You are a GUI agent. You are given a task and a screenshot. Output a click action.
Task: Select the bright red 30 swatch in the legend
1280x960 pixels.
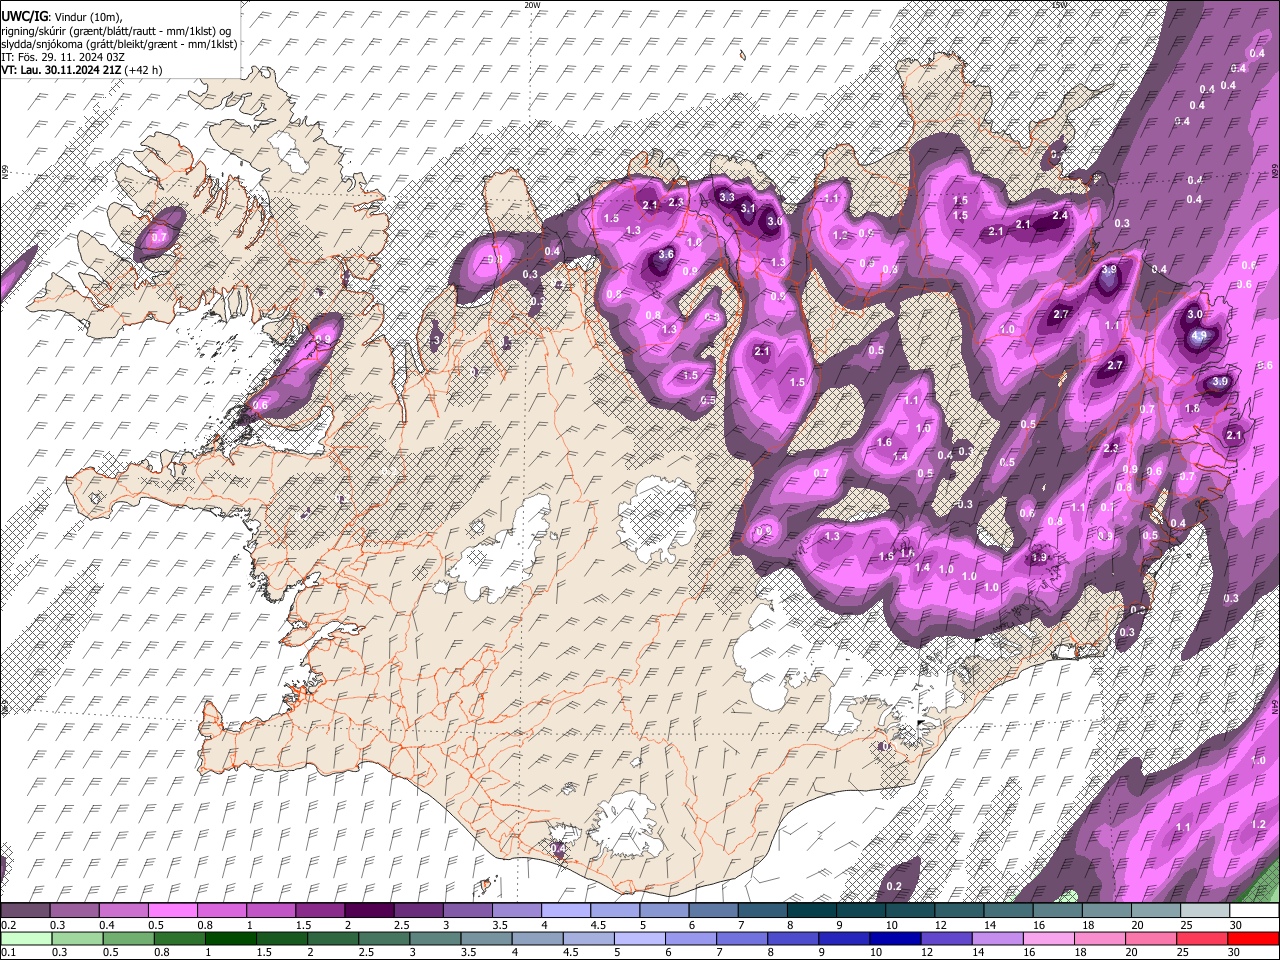[x=1252, y=938]
